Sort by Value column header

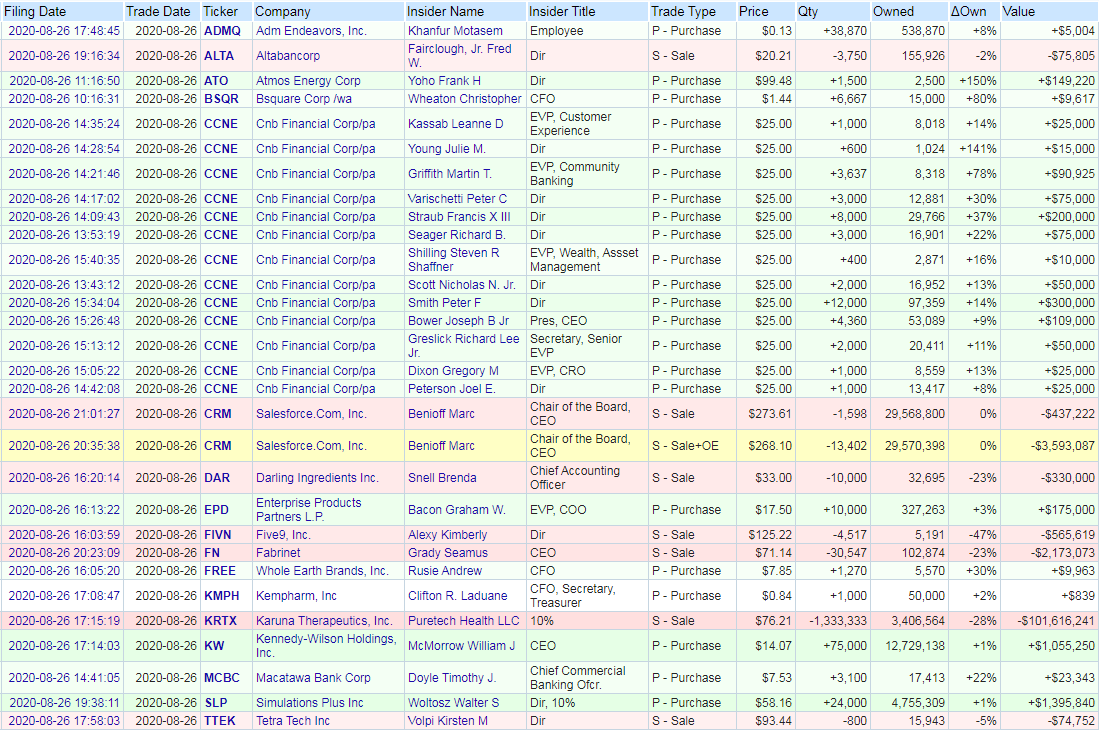(x=1018, y=11)
